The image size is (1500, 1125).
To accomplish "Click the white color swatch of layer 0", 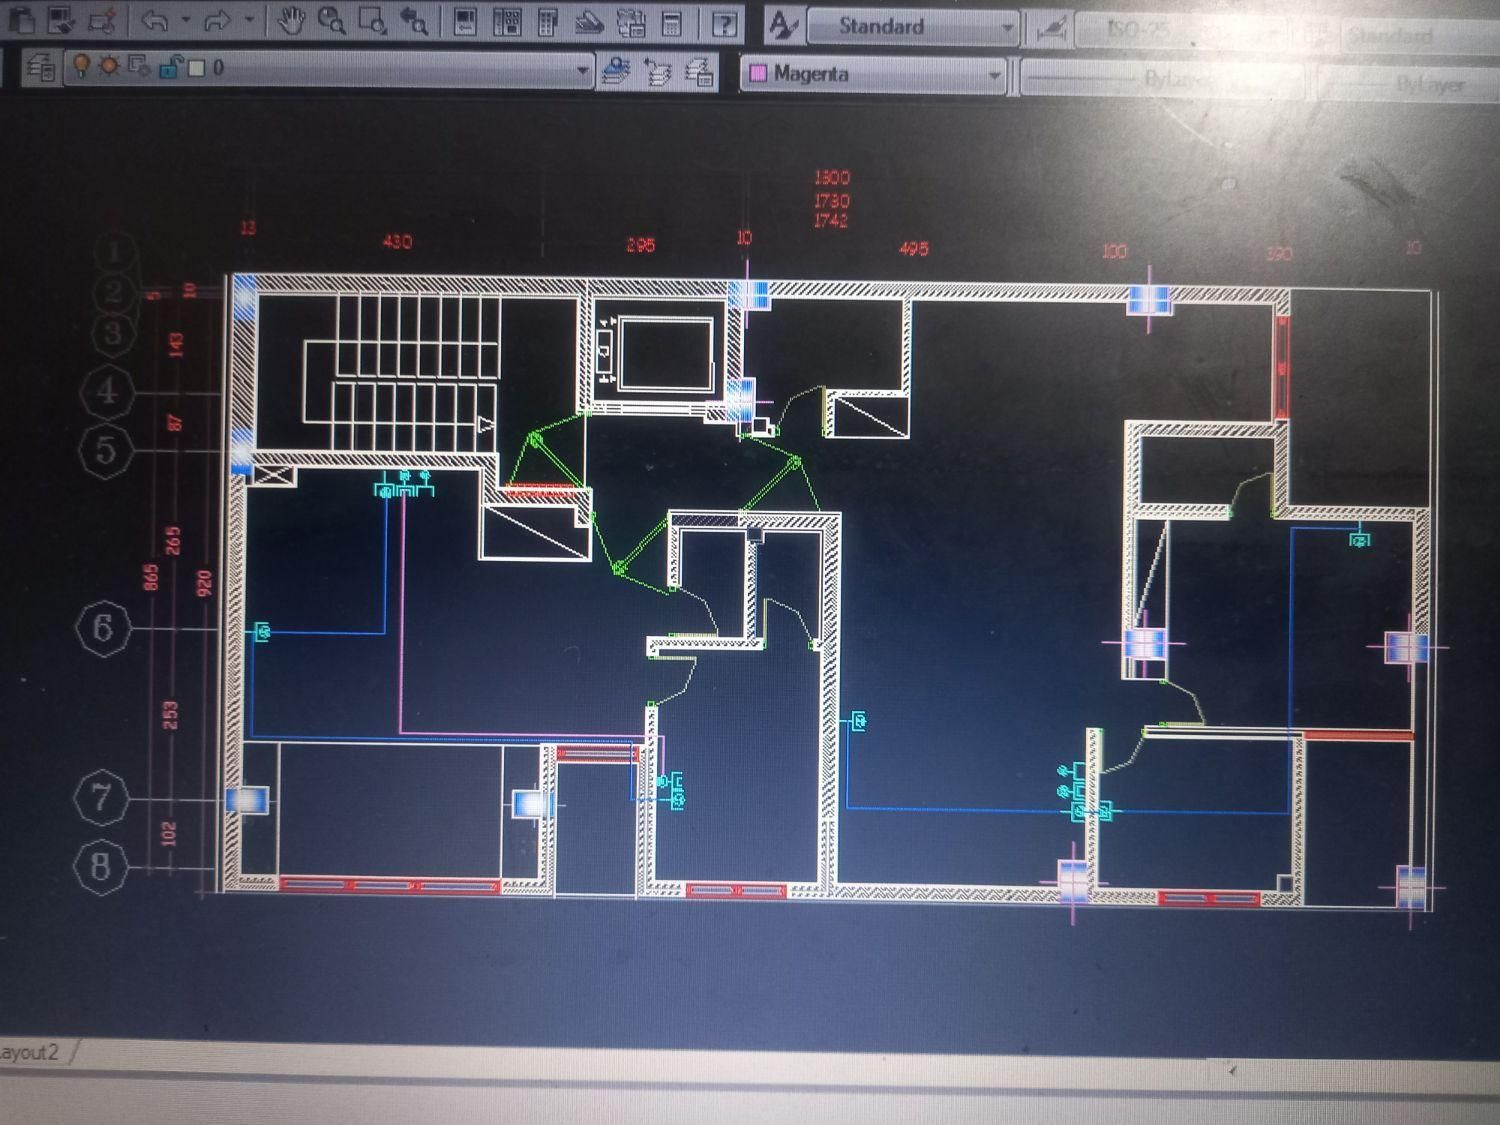I will pyautogui.click(x=196, y=68).
